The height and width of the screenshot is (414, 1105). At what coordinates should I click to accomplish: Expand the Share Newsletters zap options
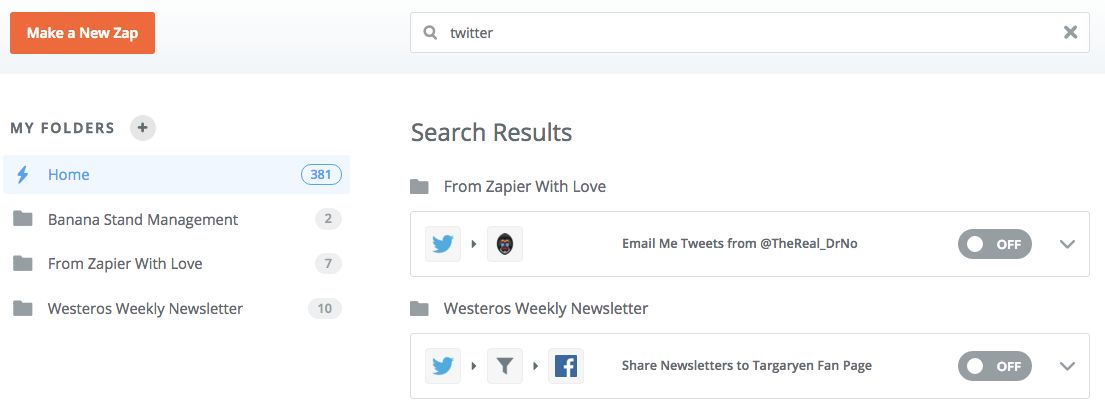(1067, 366)
